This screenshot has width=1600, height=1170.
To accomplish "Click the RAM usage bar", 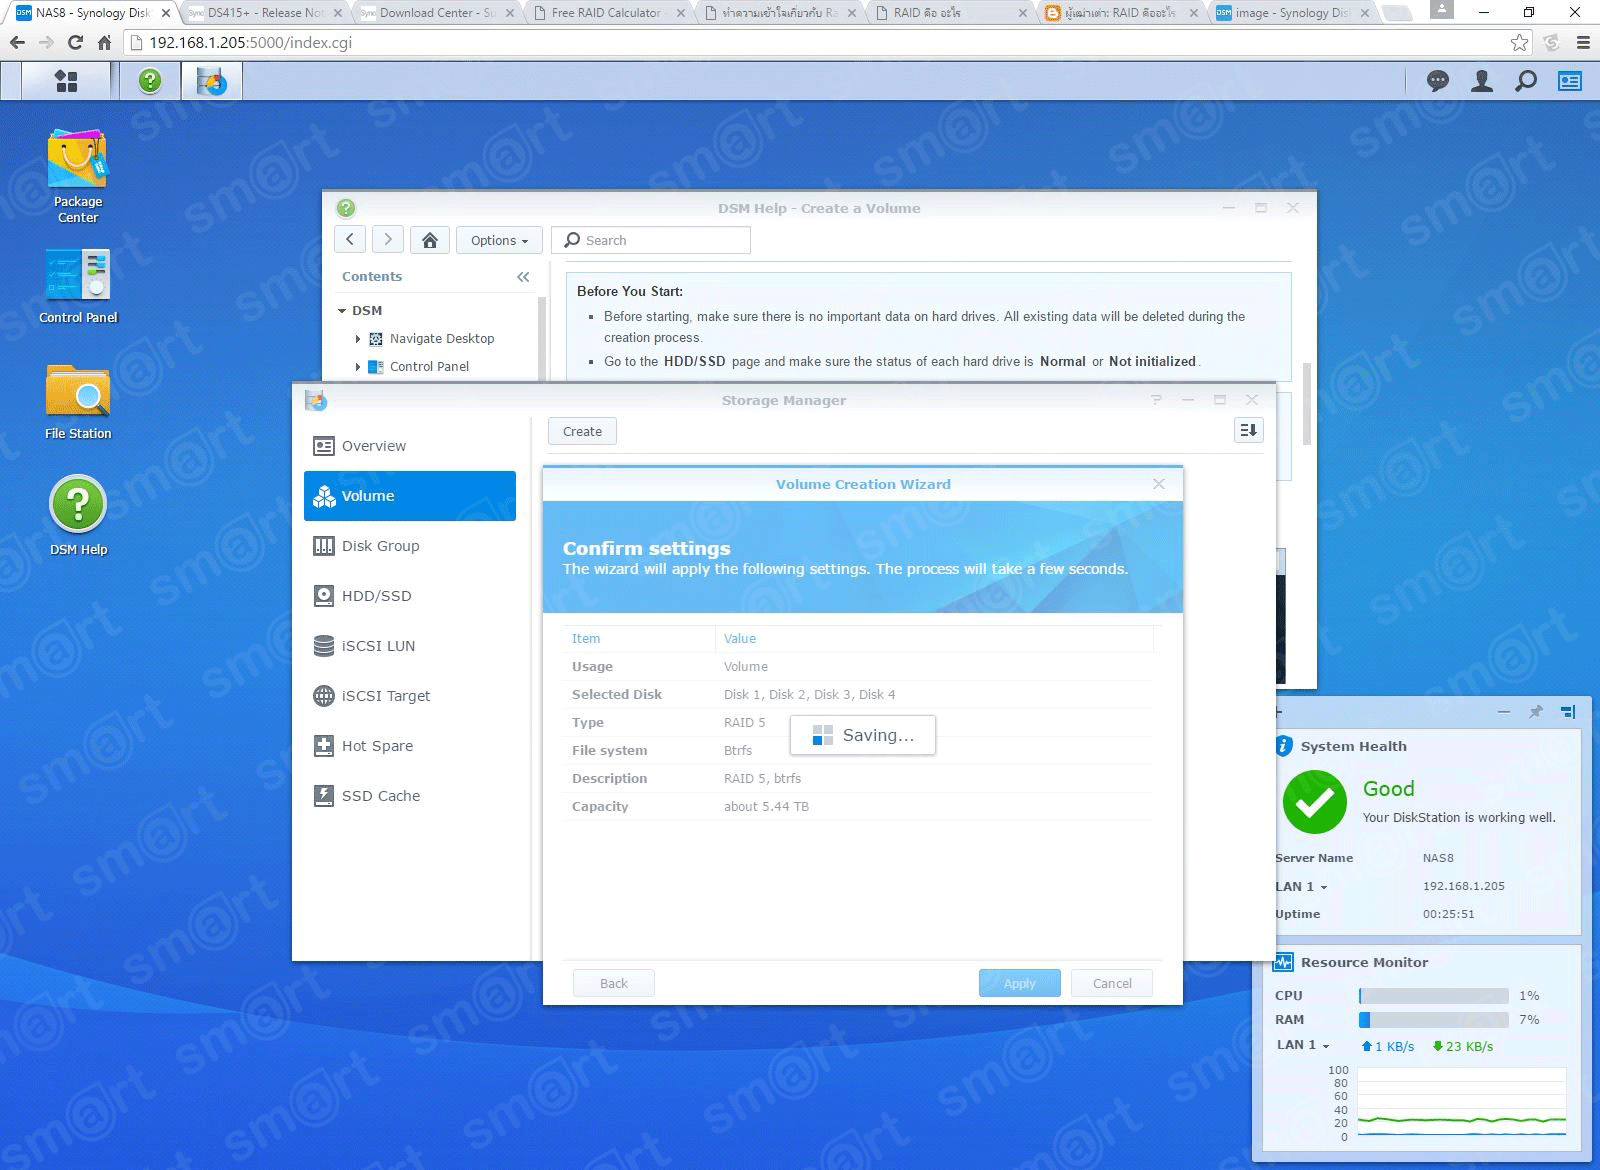I will [1434, 1020].
